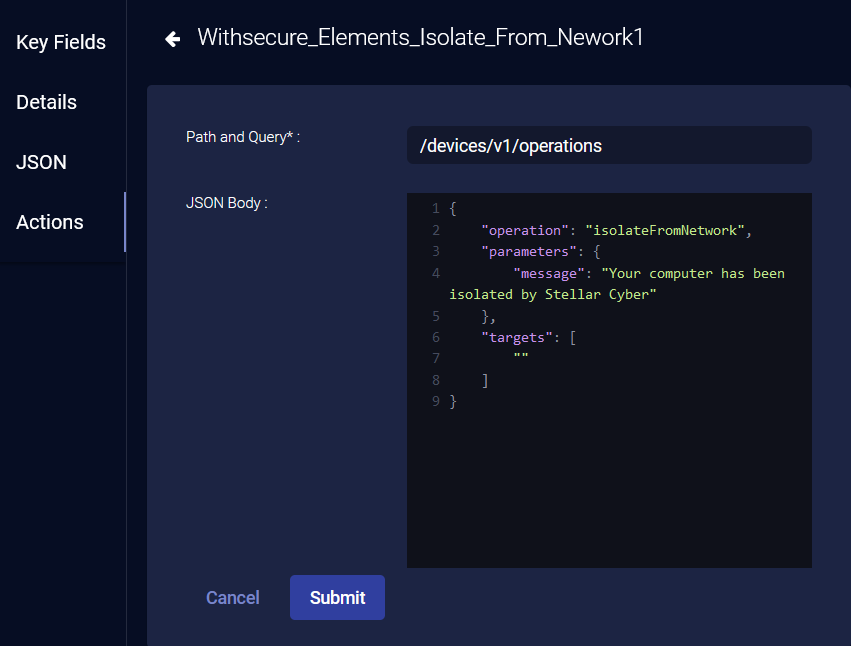Click the "operation" key in JSON

pyautogui.click(x=525, y=230)
